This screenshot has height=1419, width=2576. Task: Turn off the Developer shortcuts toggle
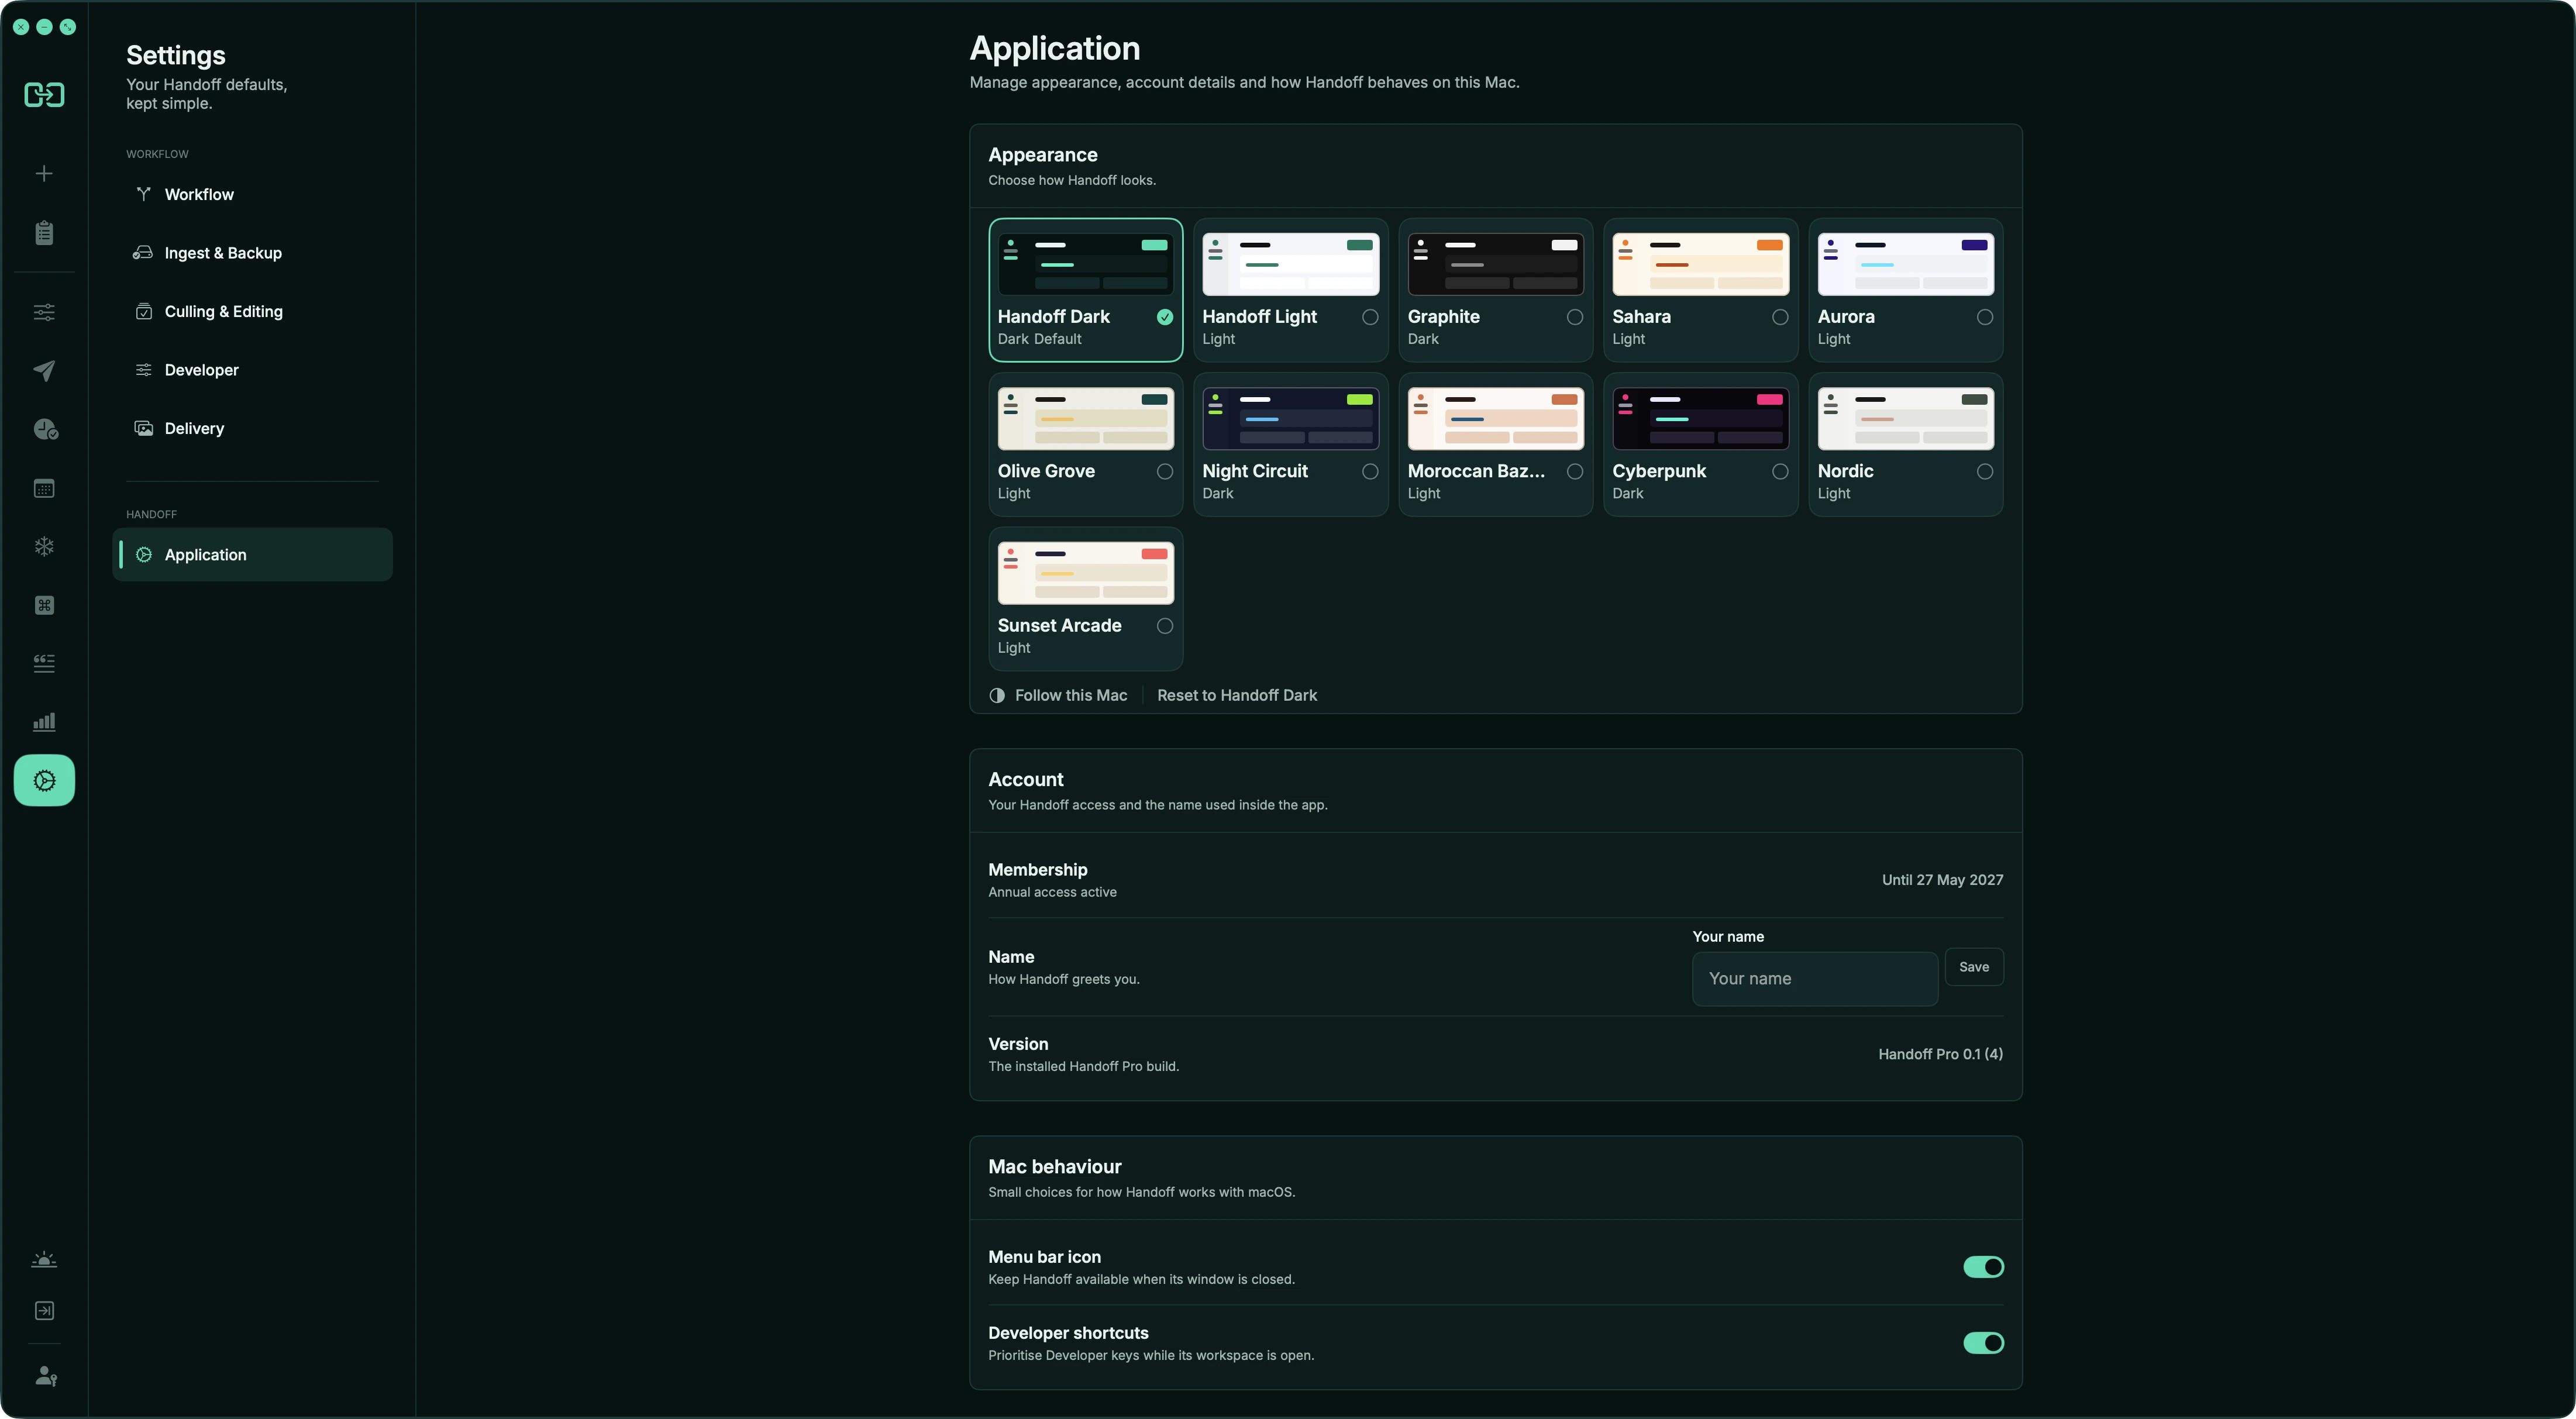(x=1983, y=1344)
